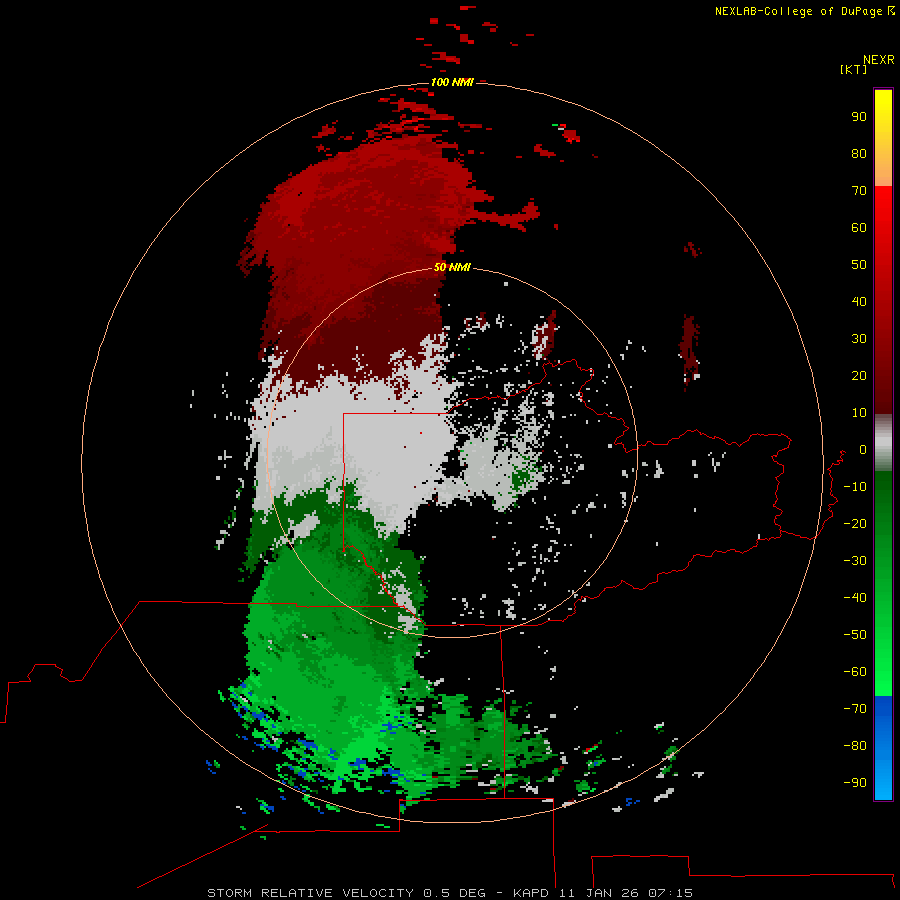Click the -60 value on the velocity scale
The width and height of the screenshot is (900, 900).
[x=855, y=672]
